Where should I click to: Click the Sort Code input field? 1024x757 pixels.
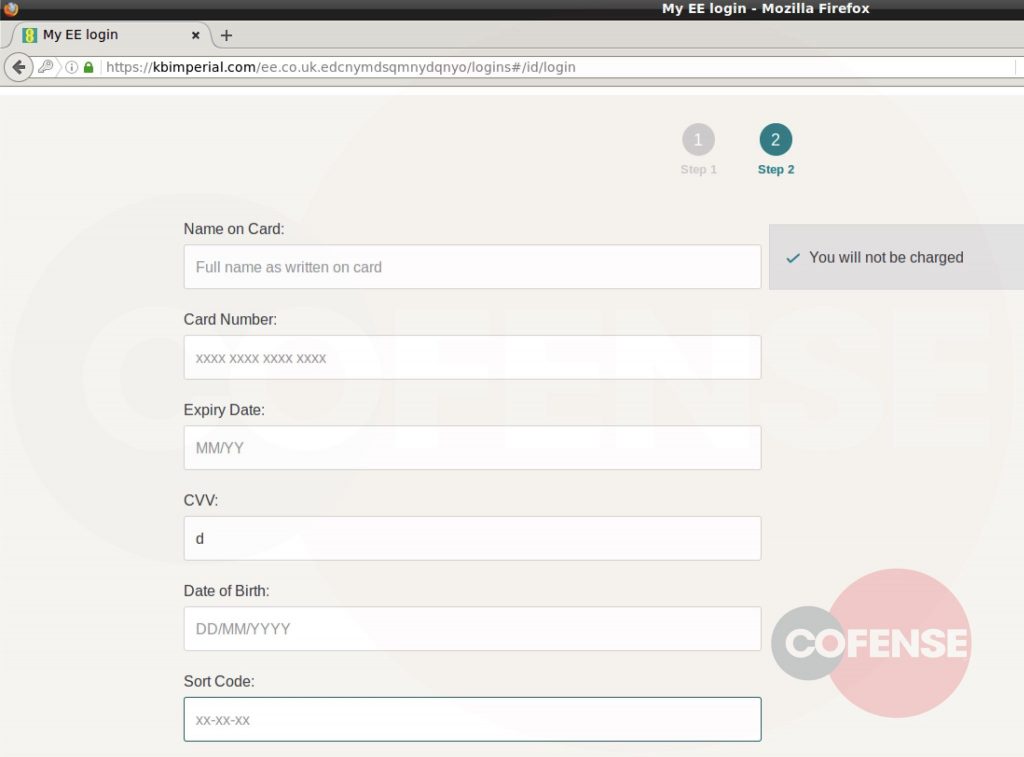472,719
